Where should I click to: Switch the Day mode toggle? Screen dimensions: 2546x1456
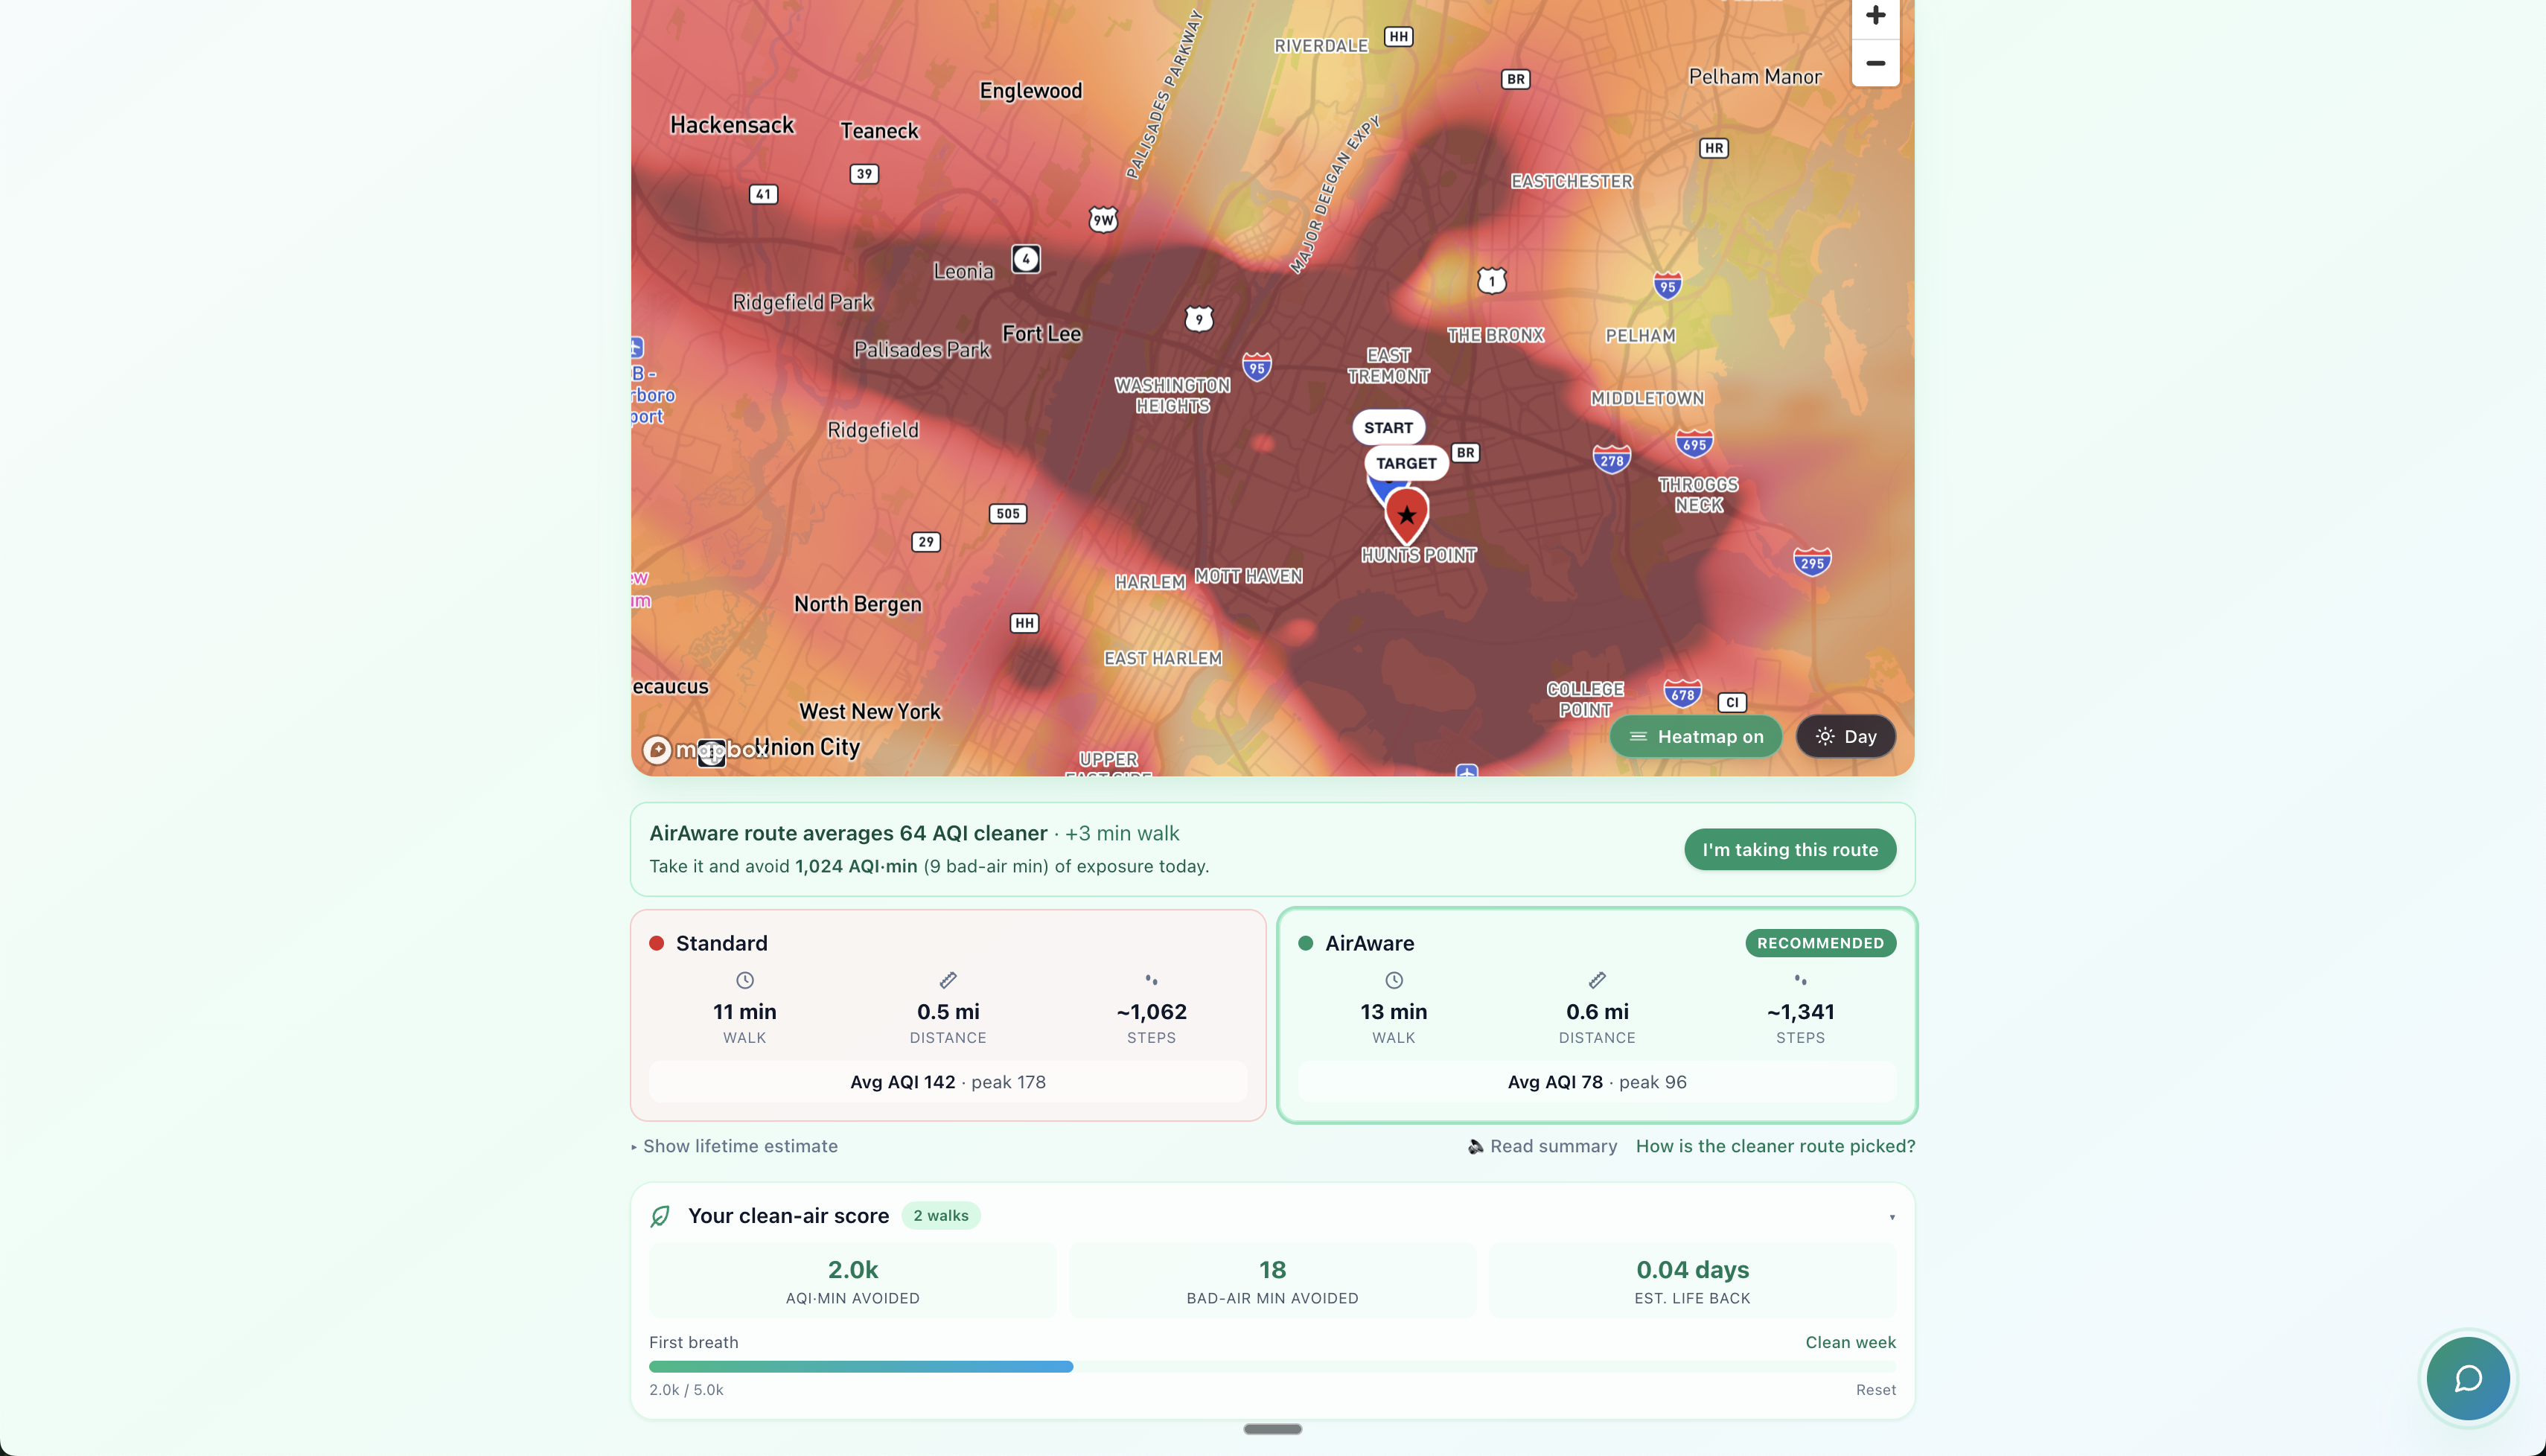point(1845,736)
